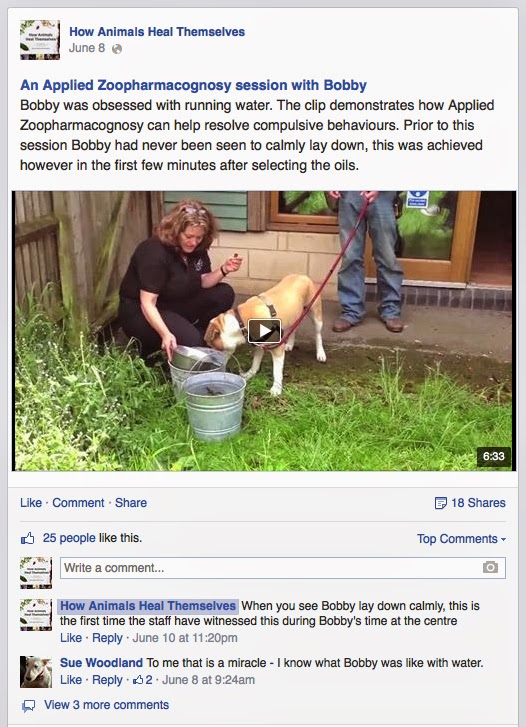Image resolution: width=526 pixels, height=727 pixels.
Task: Open the Applied Zoopharmacognosy session title link
Action: (193, 85)
